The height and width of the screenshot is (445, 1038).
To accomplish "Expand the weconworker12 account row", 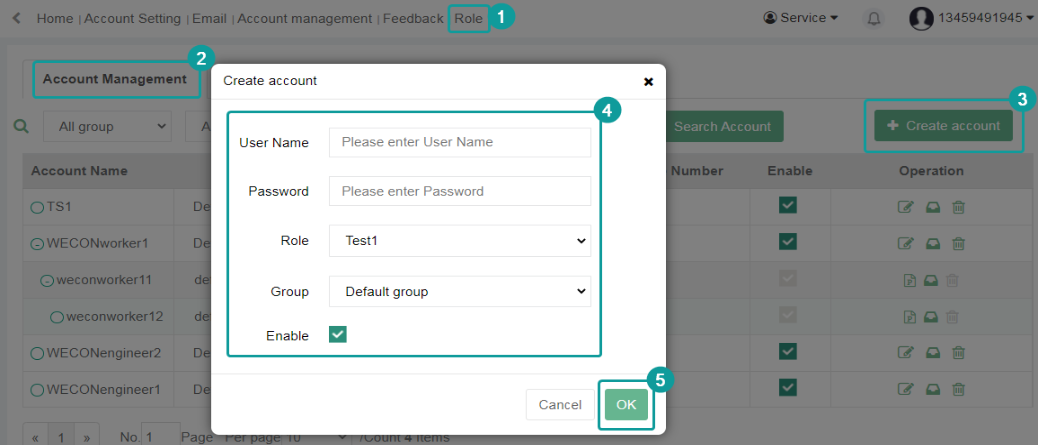I will (57, 317).
